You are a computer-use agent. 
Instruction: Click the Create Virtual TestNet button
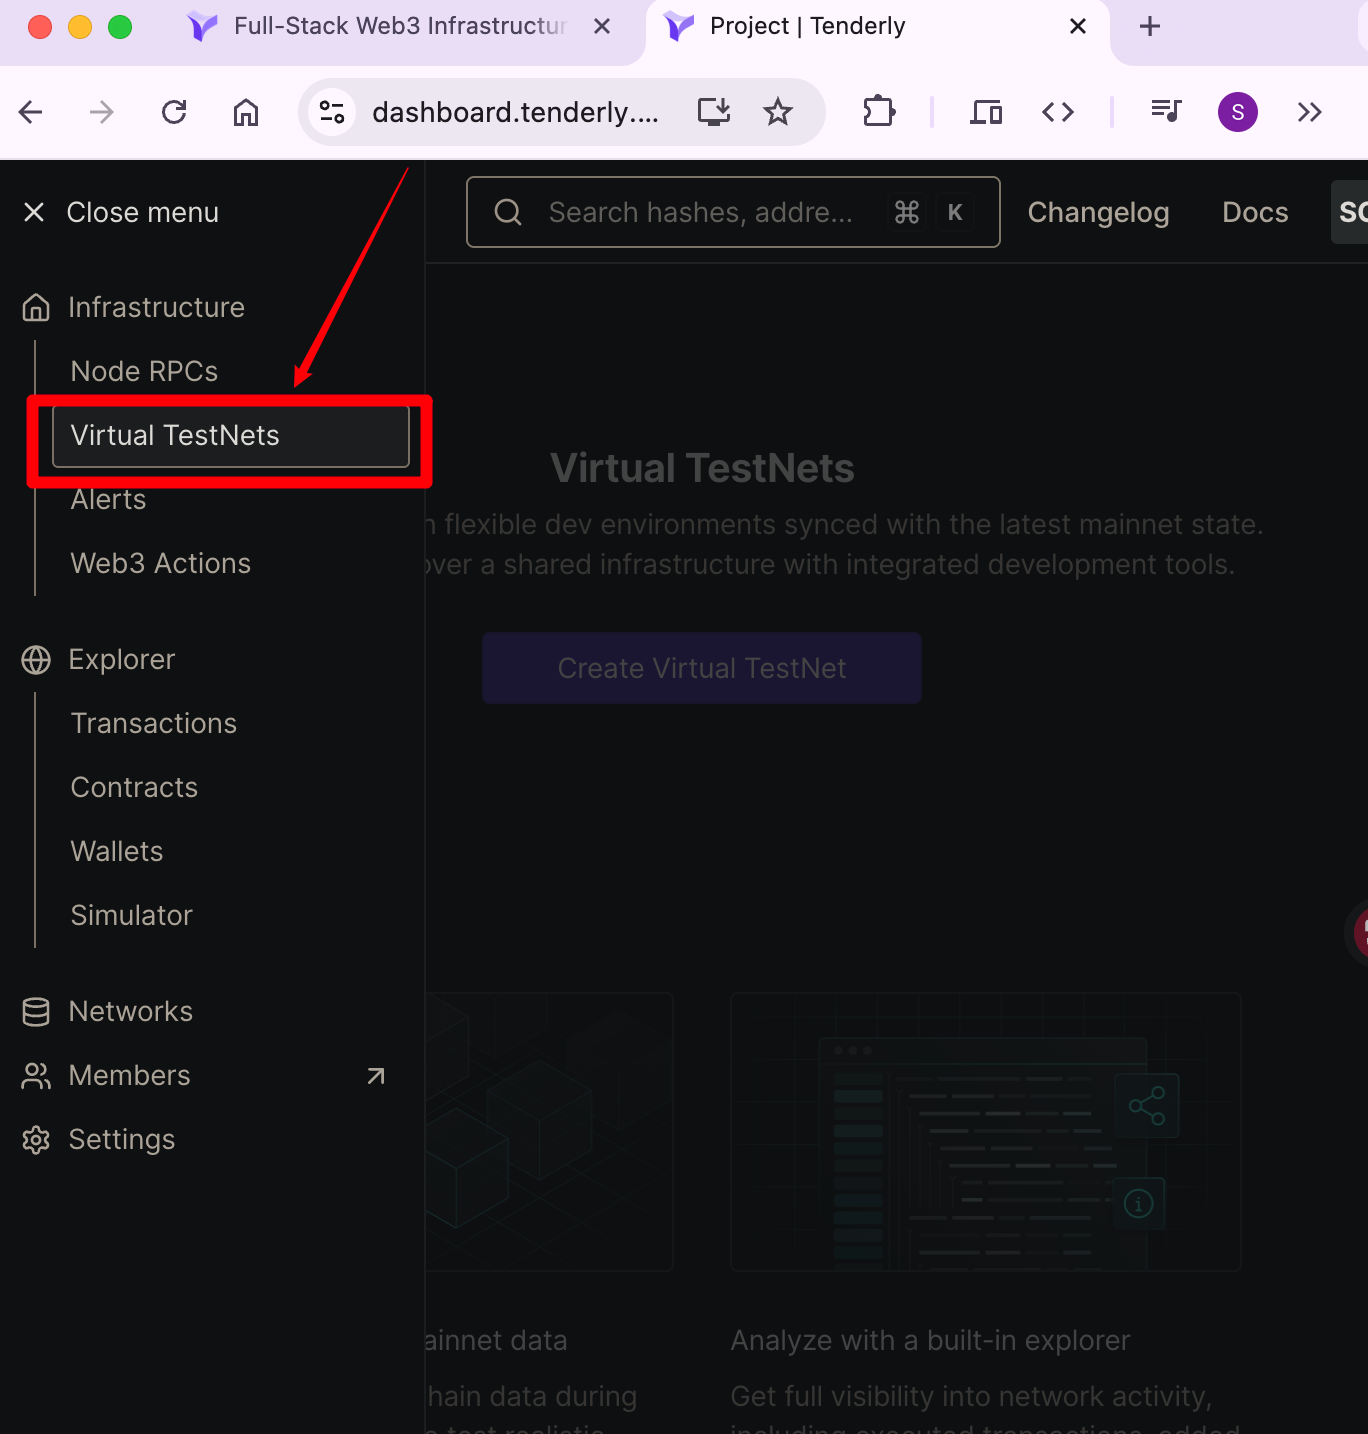[x=702, y=668]
